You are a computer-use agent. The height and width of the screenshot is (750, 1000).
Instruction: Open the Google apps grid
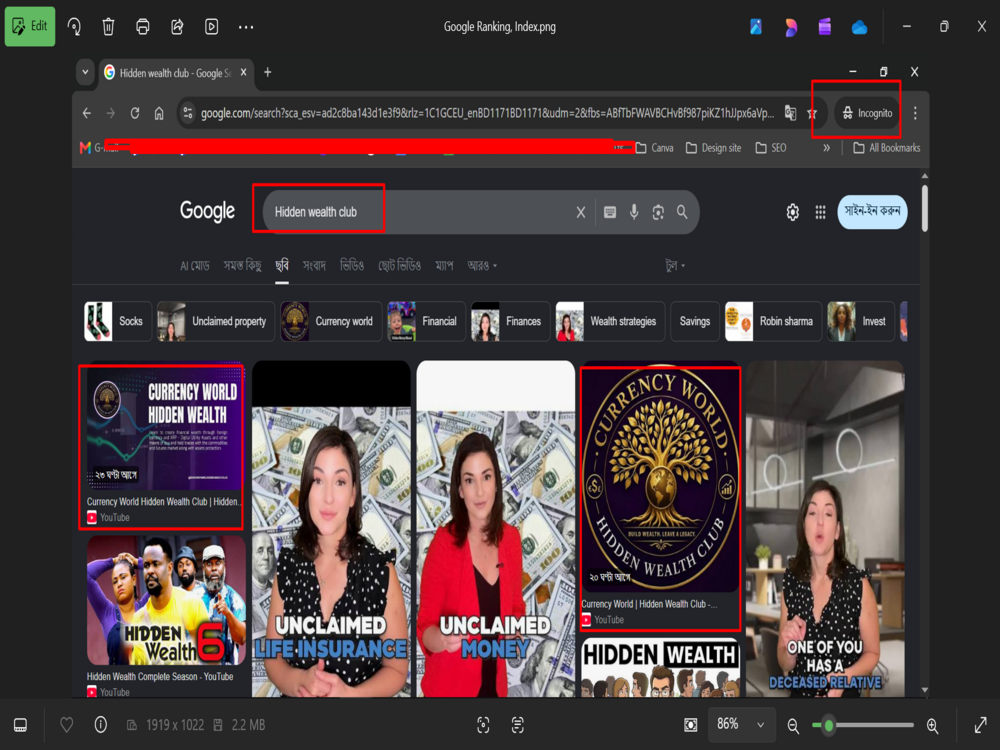[x=821, y=212]
